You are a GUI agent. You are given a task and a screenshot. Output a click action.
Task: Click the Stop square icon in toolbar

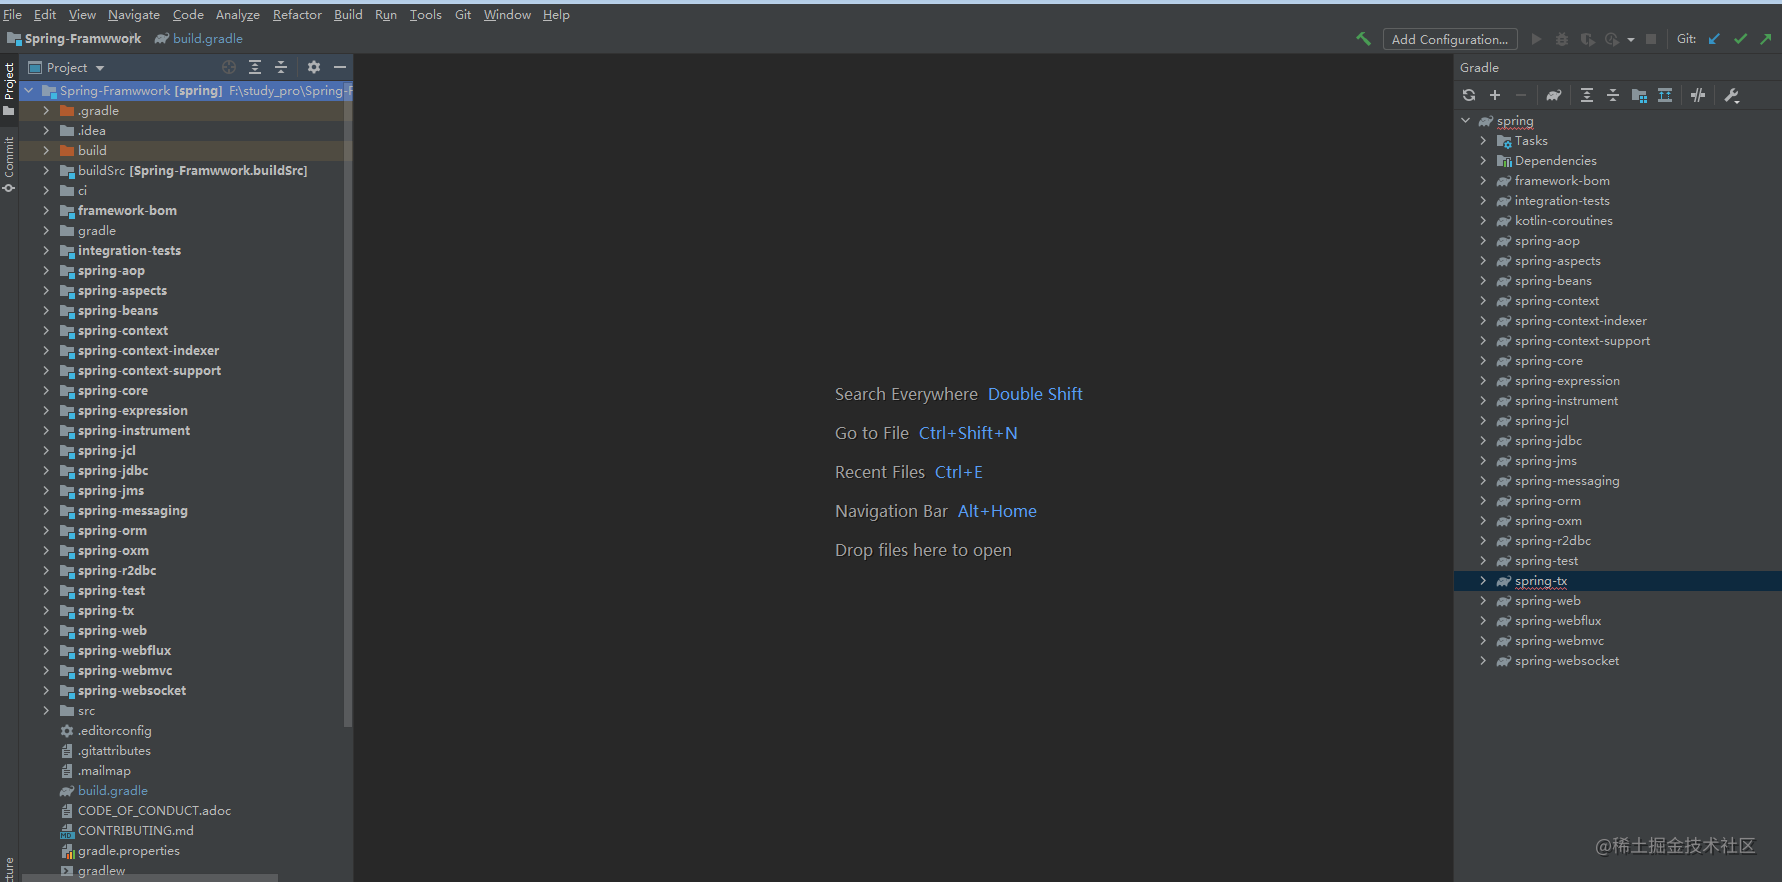tap(1651, 39)
